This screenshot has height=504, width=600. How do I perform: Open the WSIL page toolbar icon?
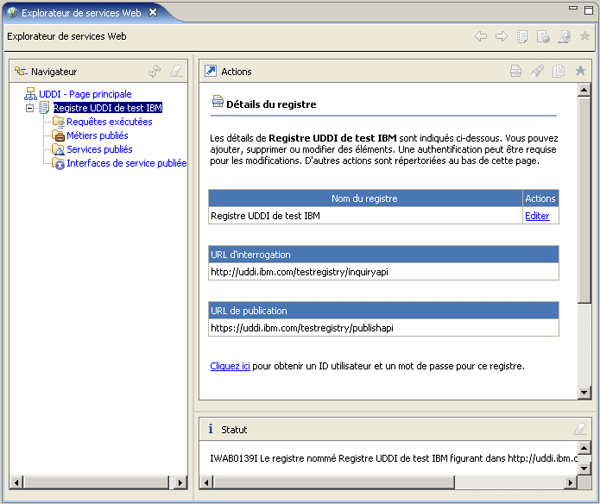point(543,37)
